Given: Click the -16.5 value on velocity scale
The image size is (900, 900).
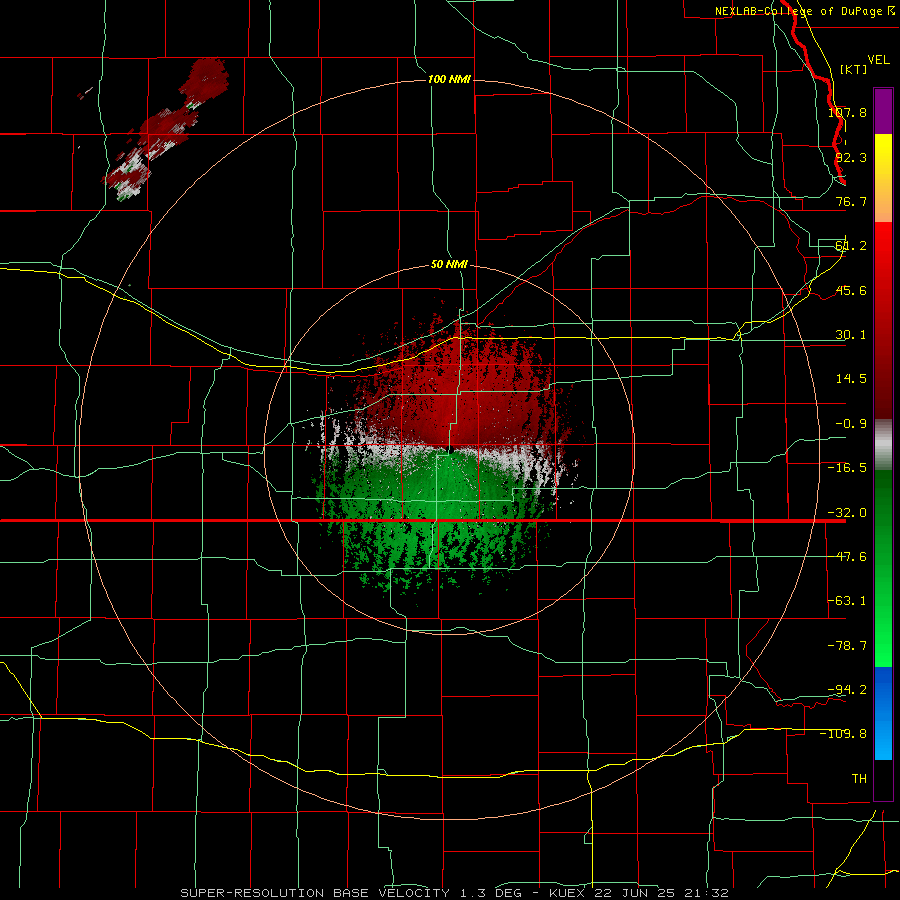Looking at the screenshot, I should click(x=847, y=468).
